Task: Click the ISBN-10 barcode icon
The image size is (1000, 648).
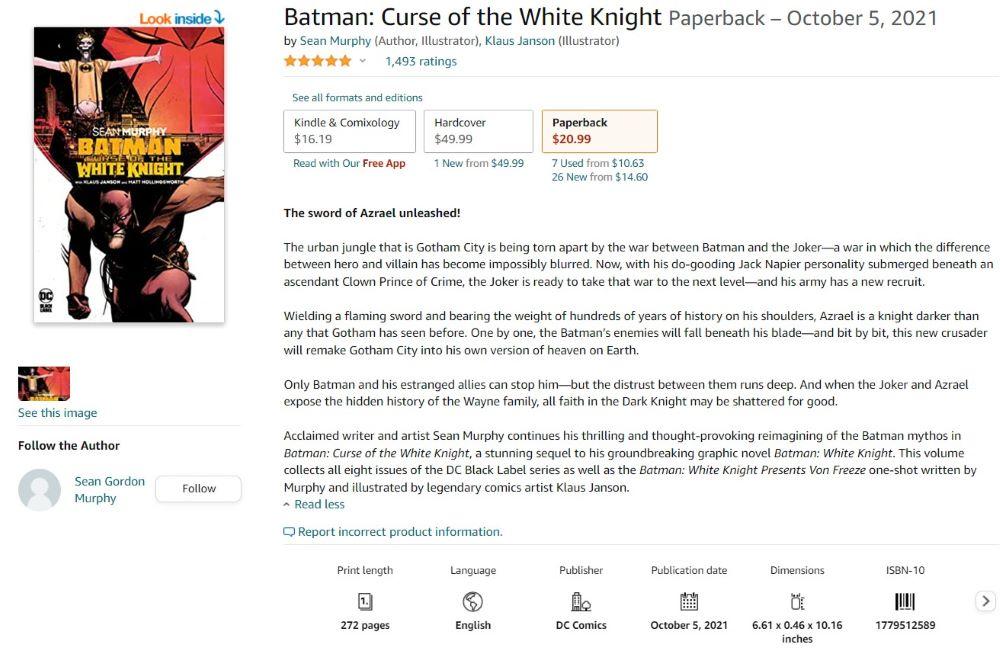Action: tap(904, 601)
